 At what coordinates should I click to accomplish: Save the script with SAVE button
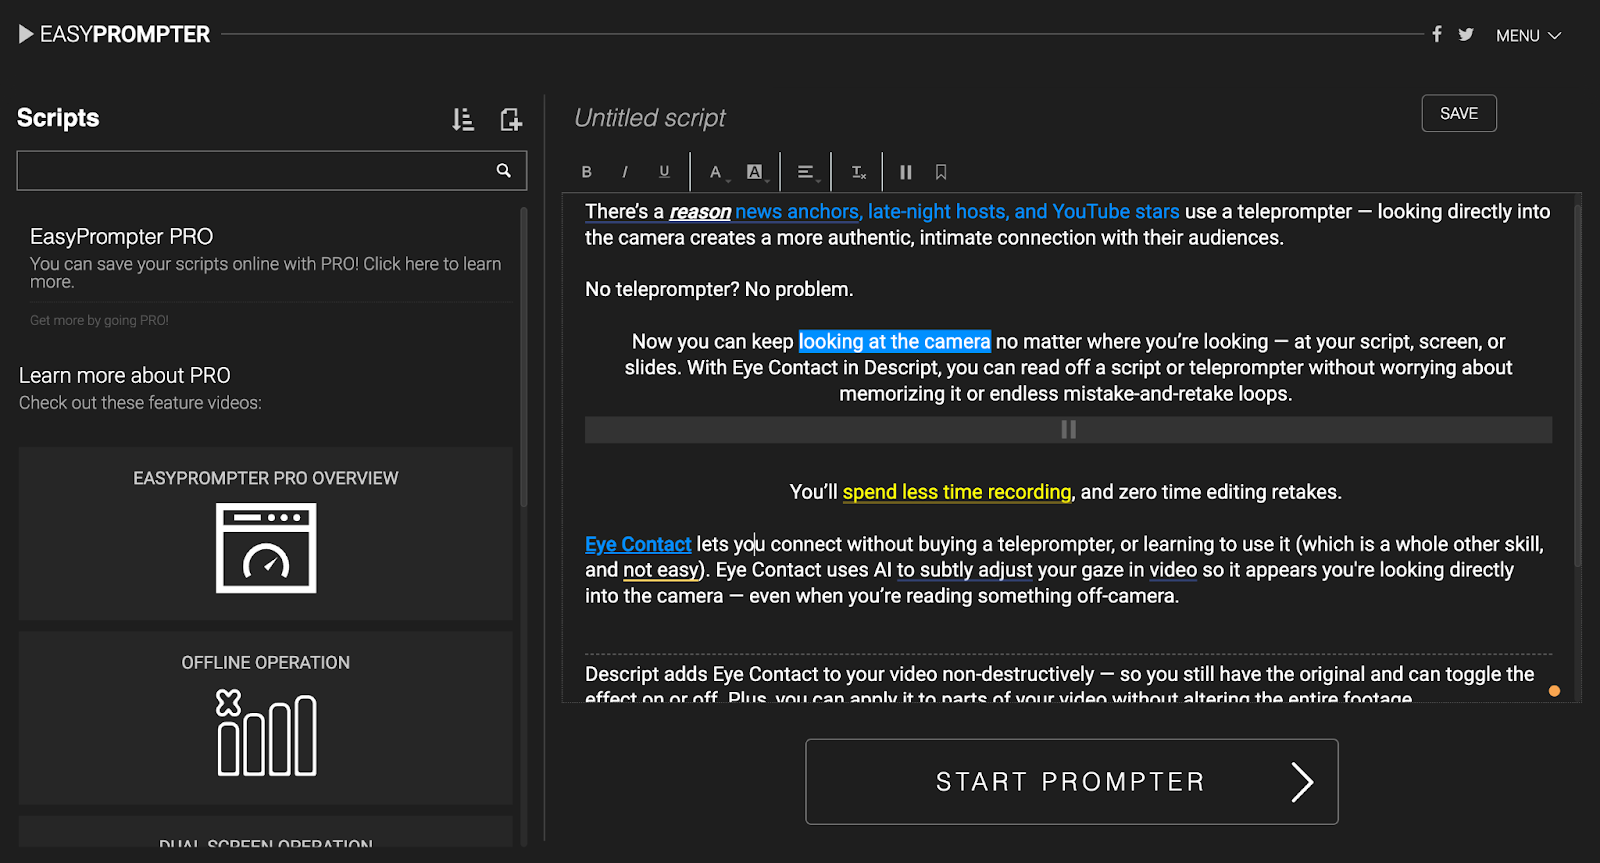(1459, 113)
